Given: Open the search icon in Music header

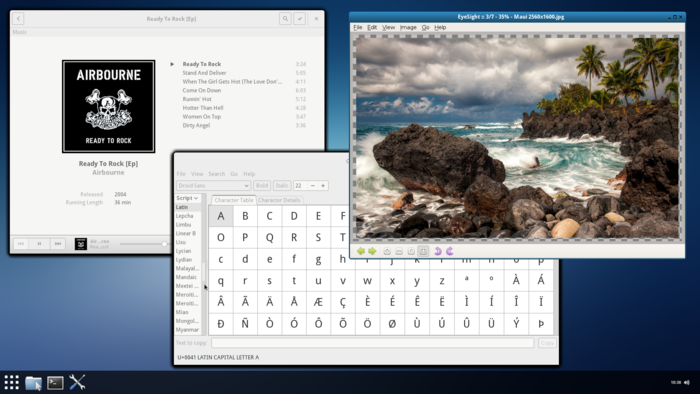Looking at the screenshot, I should (x=285, y=19).
